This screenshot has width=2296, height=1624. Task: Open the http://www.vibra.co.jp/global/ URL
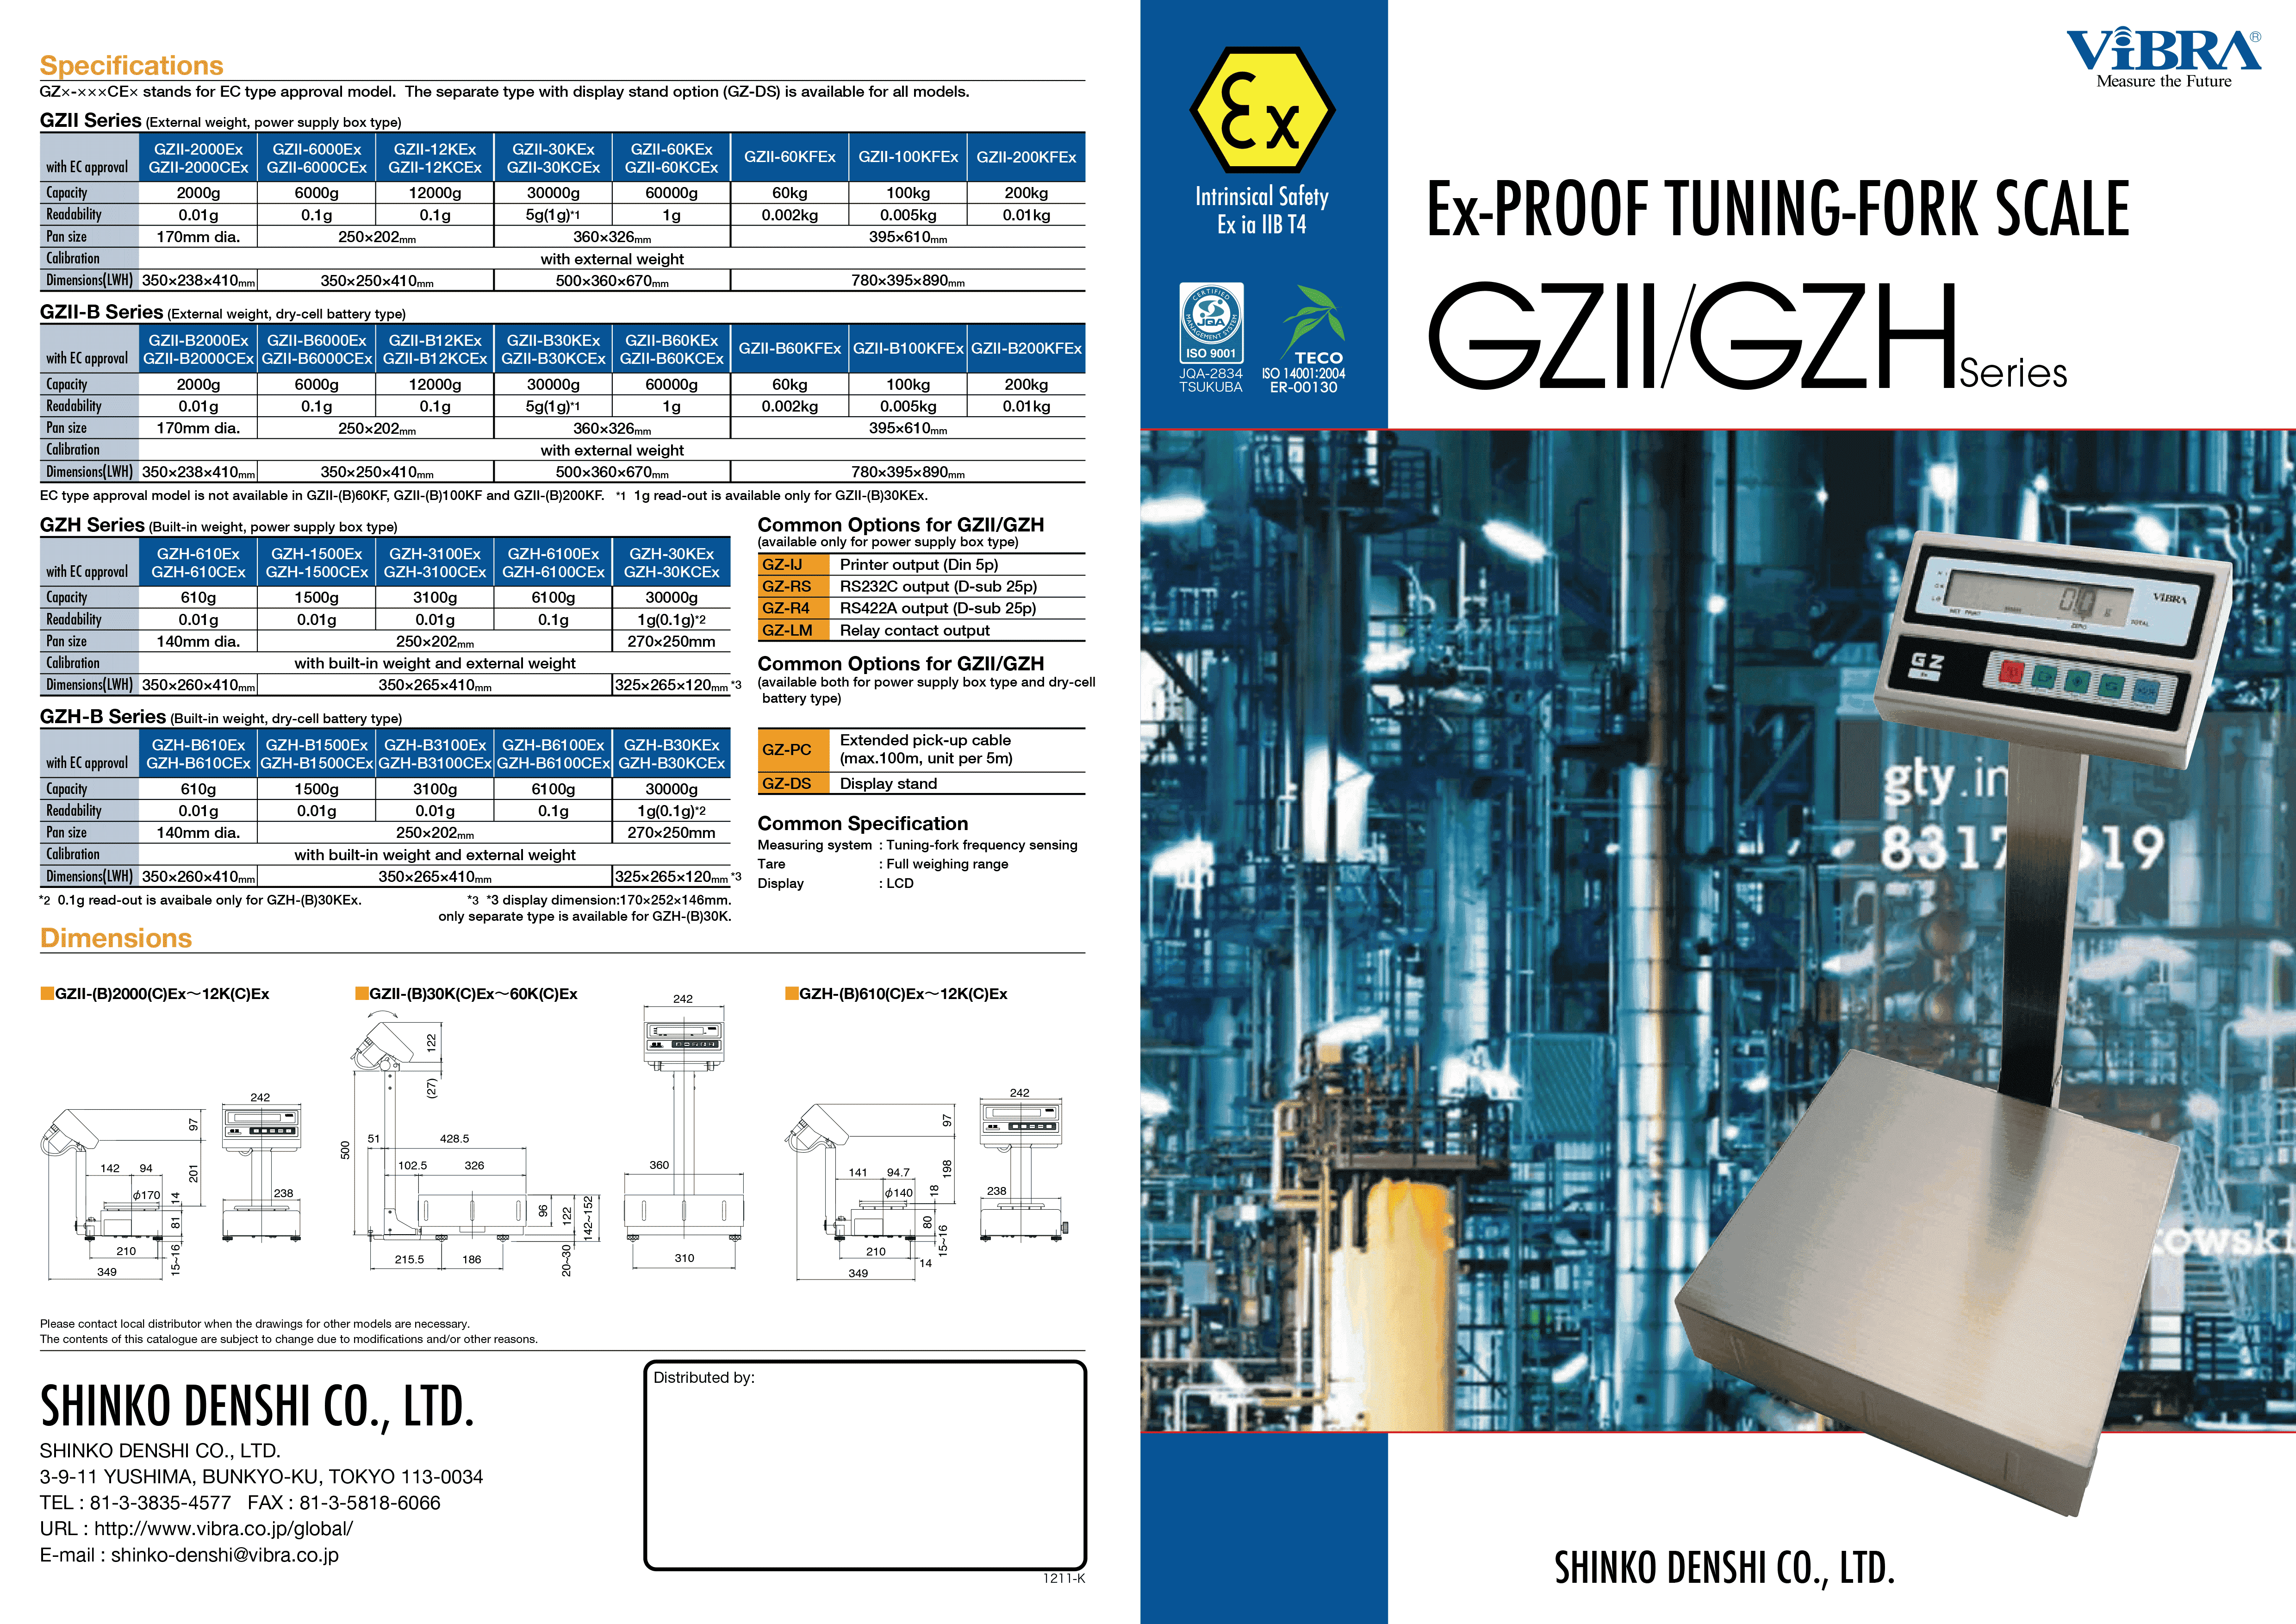pyautogui.click(x=223, y=1529)
